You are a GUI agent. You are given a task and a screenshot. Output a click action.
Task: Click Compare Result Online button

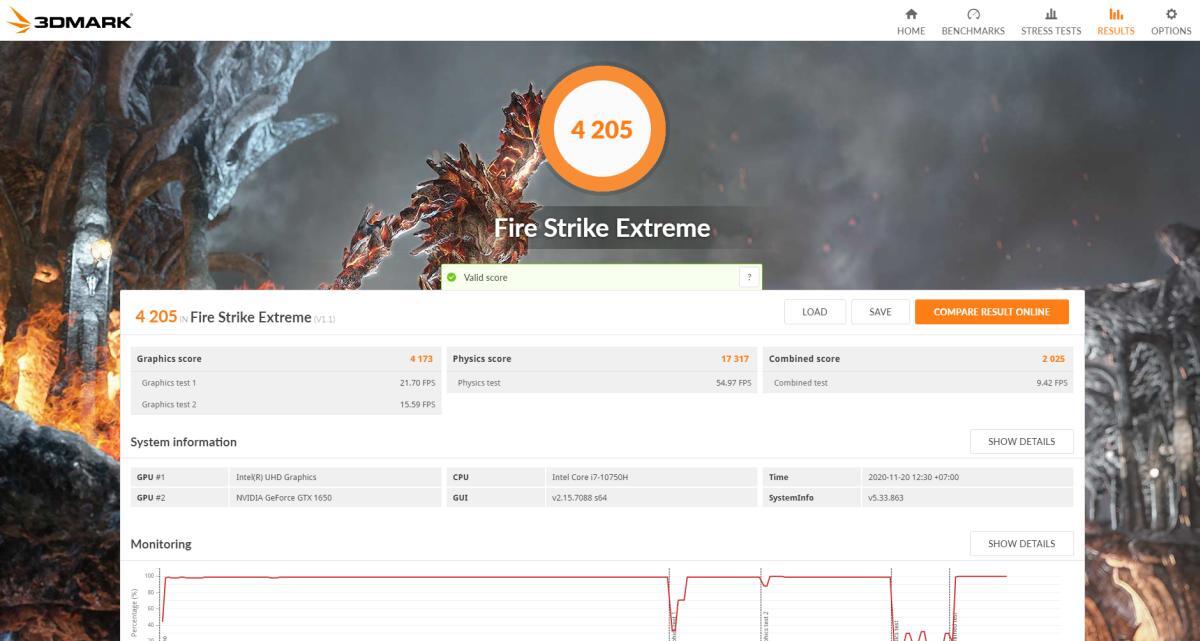point(991,312)
